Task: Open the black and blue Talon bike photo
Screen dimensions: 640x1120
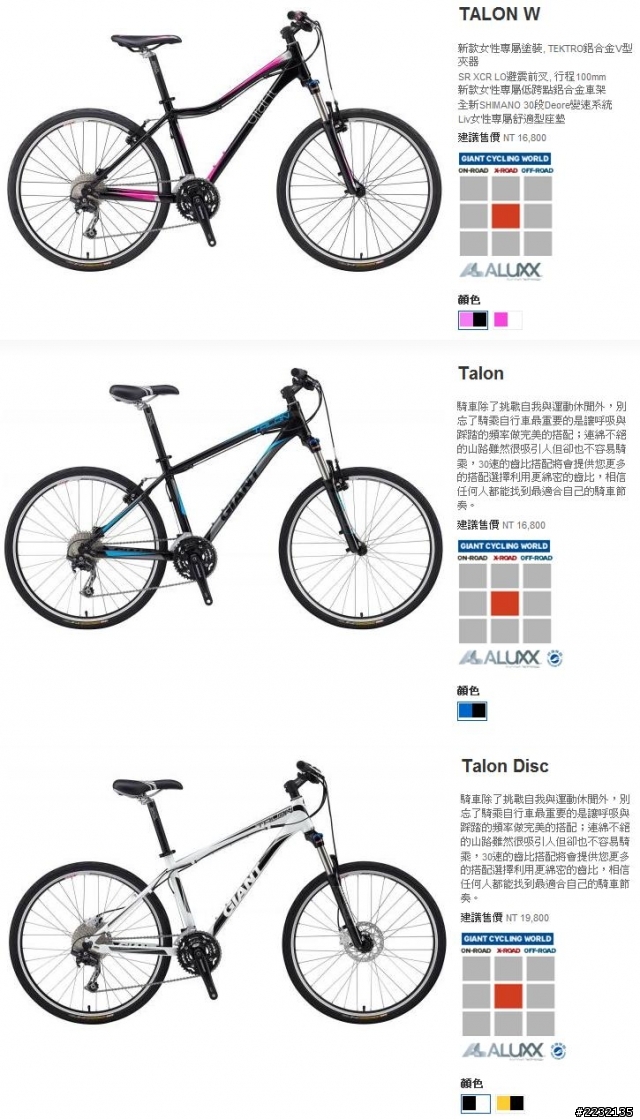Action: pos(224,499)
